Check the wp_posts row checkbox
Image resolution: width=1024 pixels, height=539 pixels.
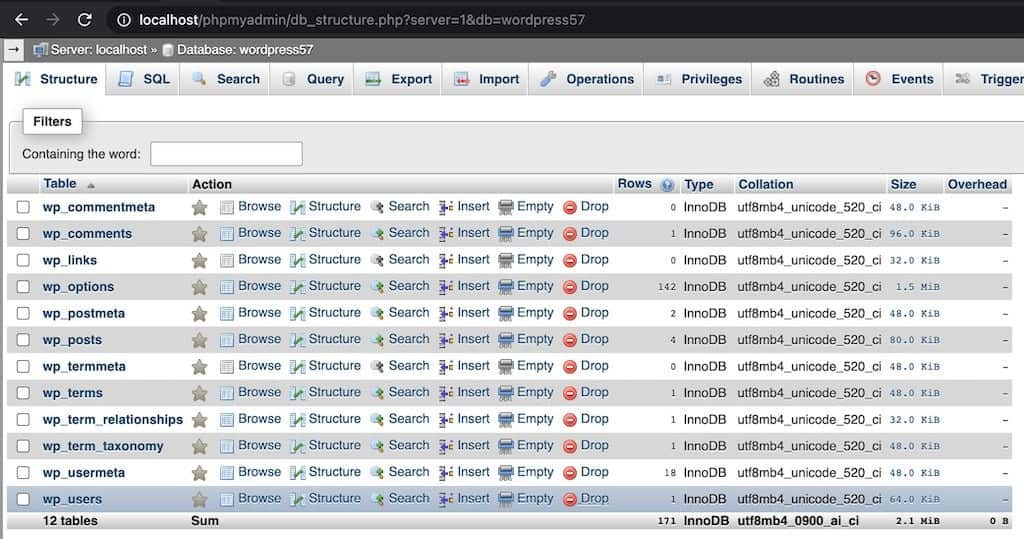[24, 340]
